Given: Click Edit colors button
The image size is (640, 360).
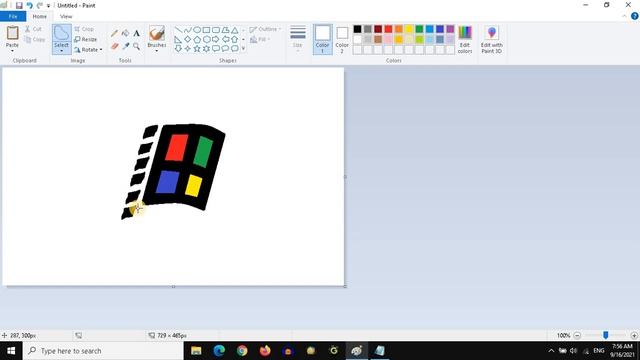Looking at the screenshot, I should 465,39.
